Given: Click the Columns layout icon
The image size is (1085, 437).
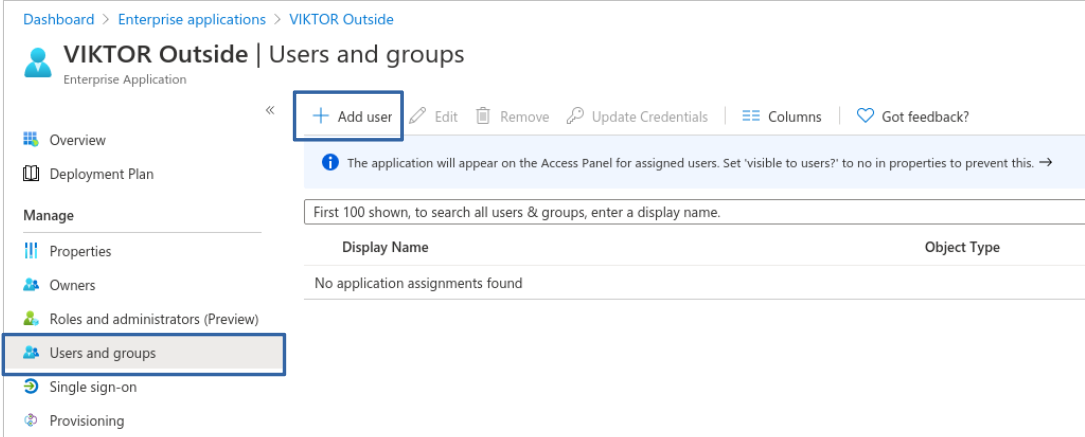Looking at the screenshot, I should (751, 116).
